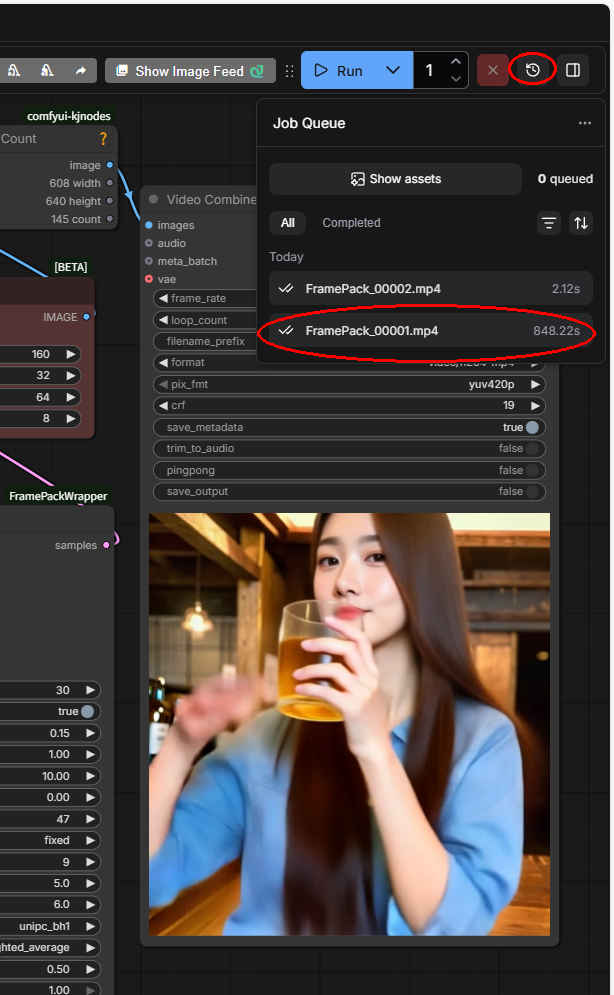
Task: Click the Show Image Feed button
Action: click(x=190, y=71)
